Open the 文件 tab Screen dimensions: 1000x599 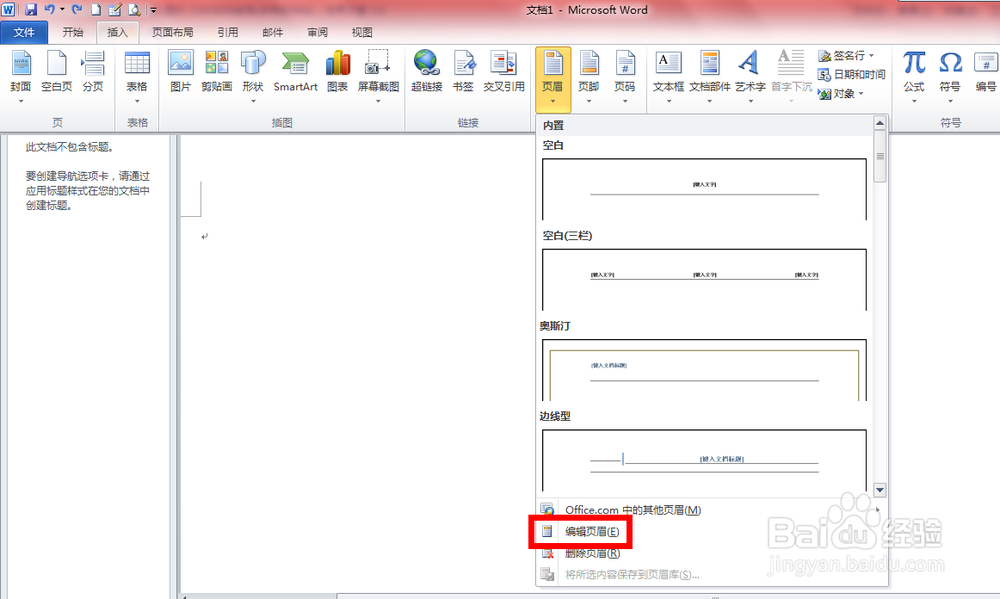(x=24, y=33)
